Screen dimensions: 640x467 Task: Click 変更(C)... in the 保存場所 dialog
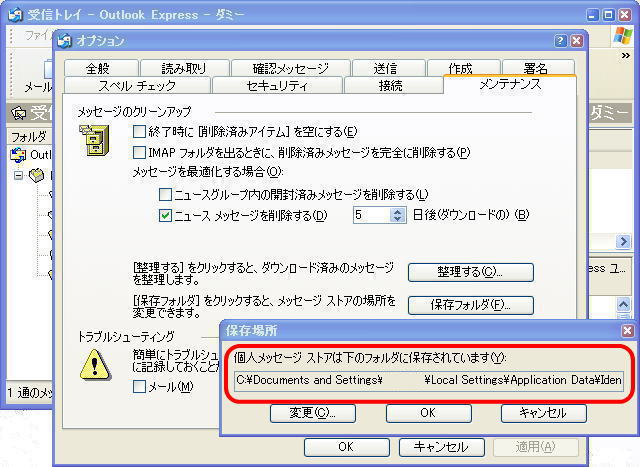coord(313,413)
